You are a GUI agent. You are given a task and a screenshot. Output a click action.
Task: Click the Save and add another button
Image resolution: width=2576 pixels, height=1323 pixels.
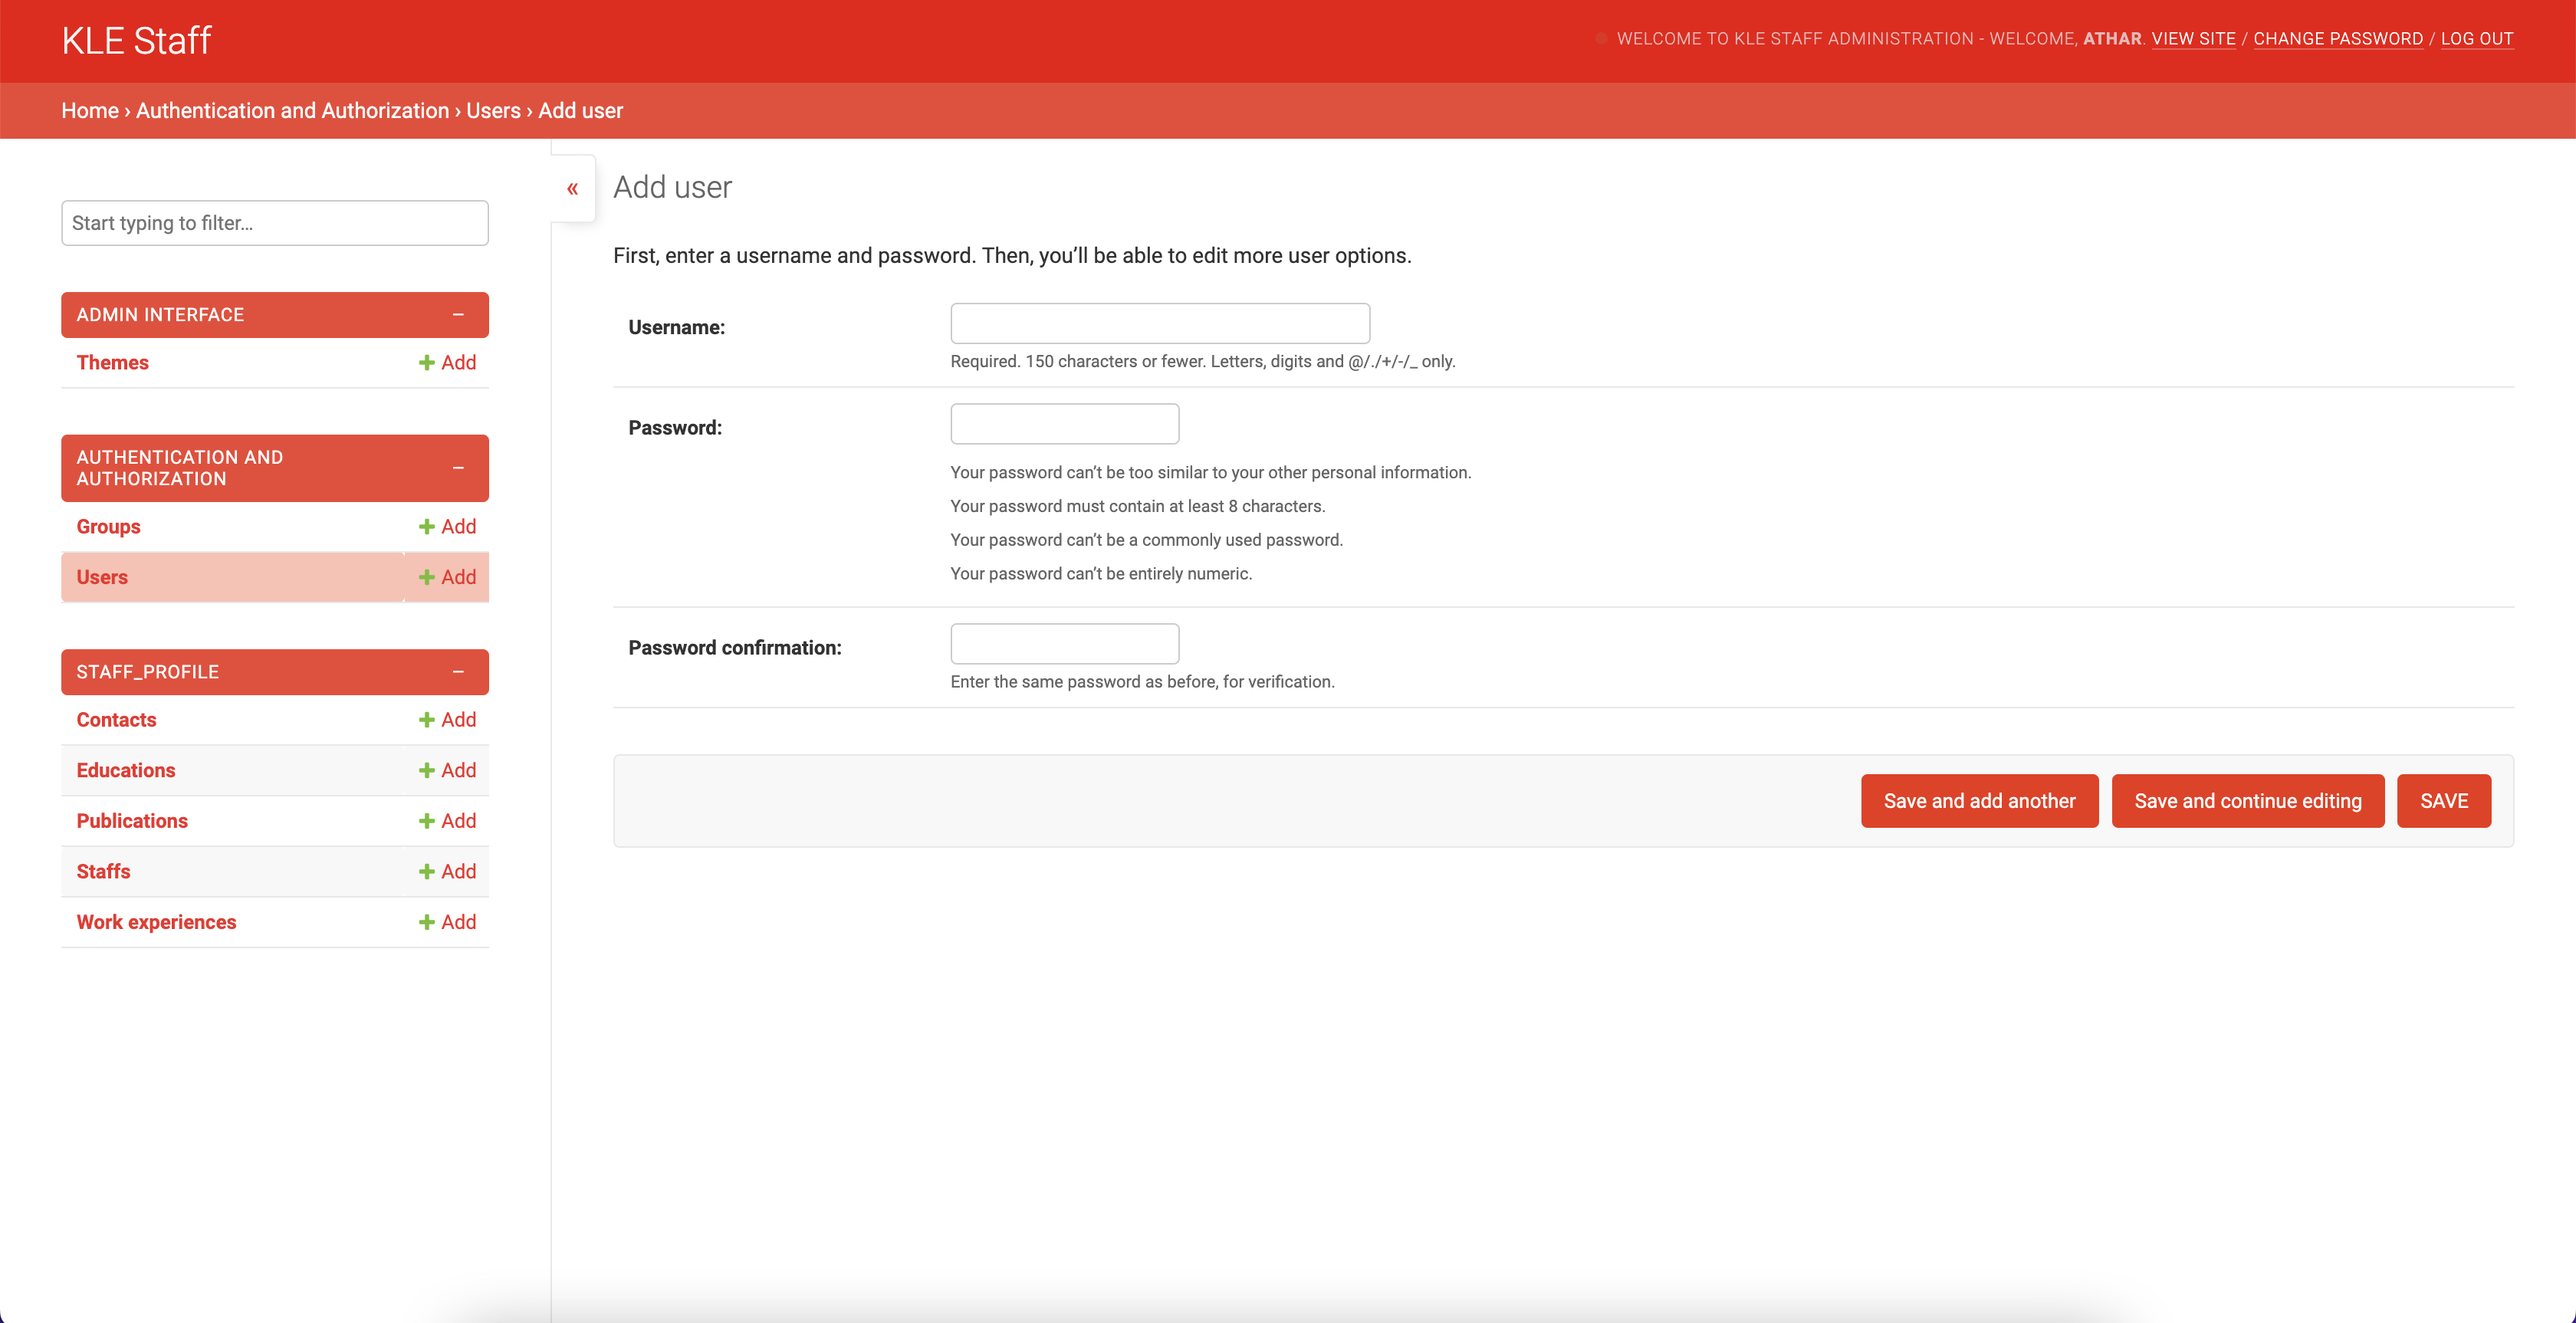click(x=1979, y=800)
